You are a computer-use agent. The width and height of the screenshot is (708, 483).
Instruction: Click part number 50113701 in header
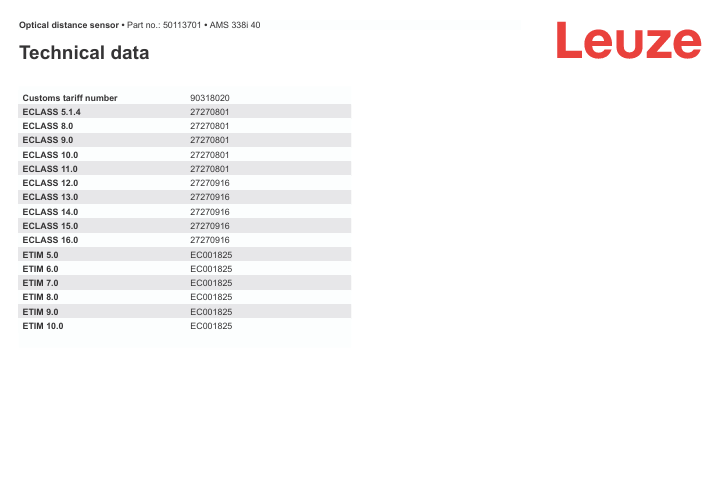(182, 24)
